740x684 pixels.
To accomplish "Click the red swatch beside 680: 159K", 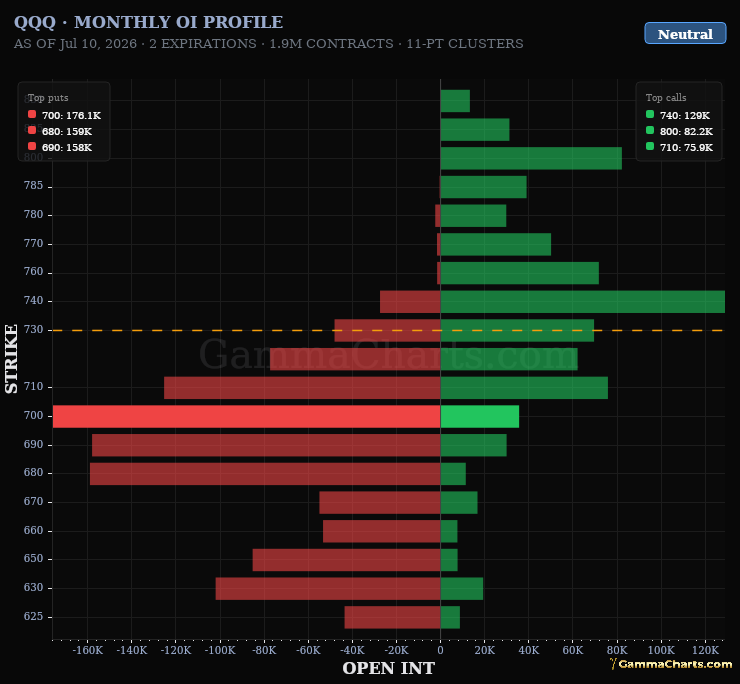I will pos(32,130).
